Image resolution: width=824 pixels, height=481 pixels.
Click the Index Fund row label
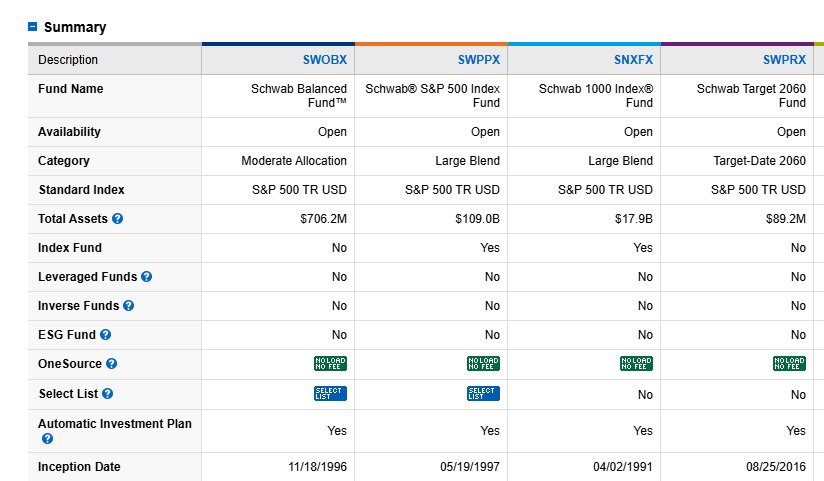[70, 248]
